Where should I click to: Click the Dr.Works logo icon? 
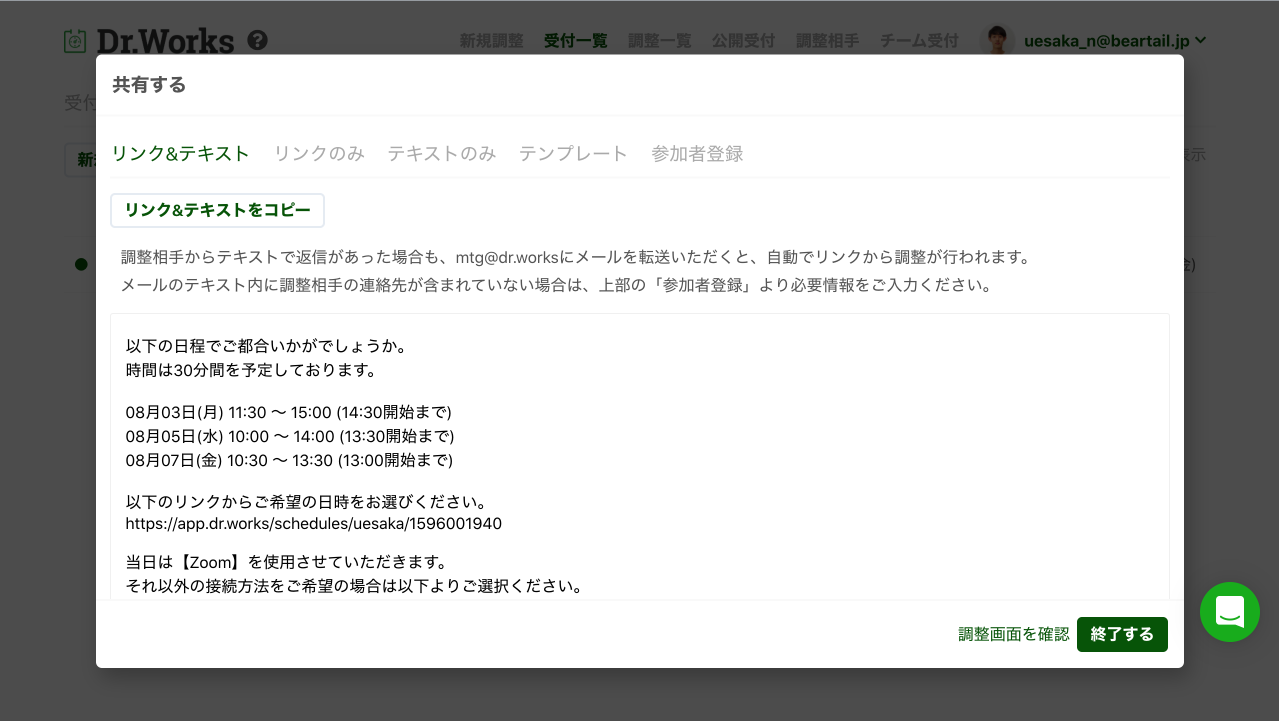pyautogui.click(x=75, y=41)
